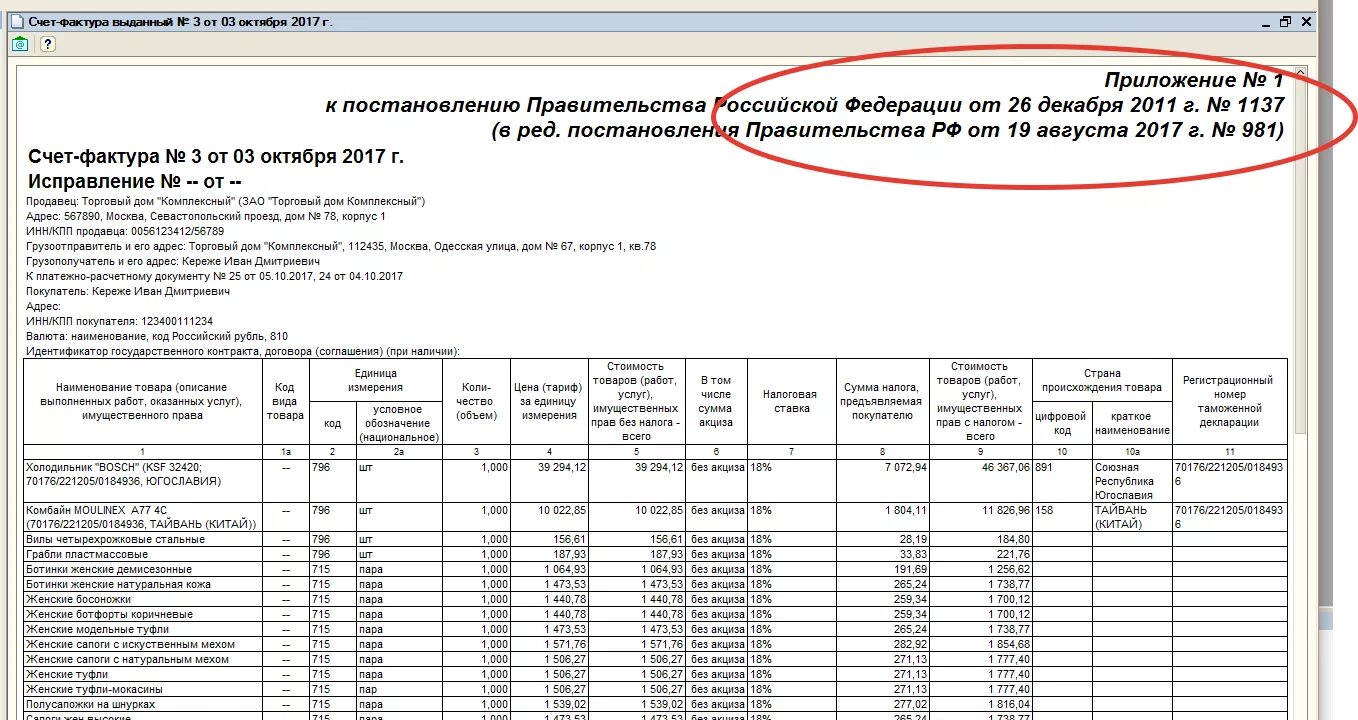Click the vertical scrollbar thumb of the invoice

[x=1300, y=257]
